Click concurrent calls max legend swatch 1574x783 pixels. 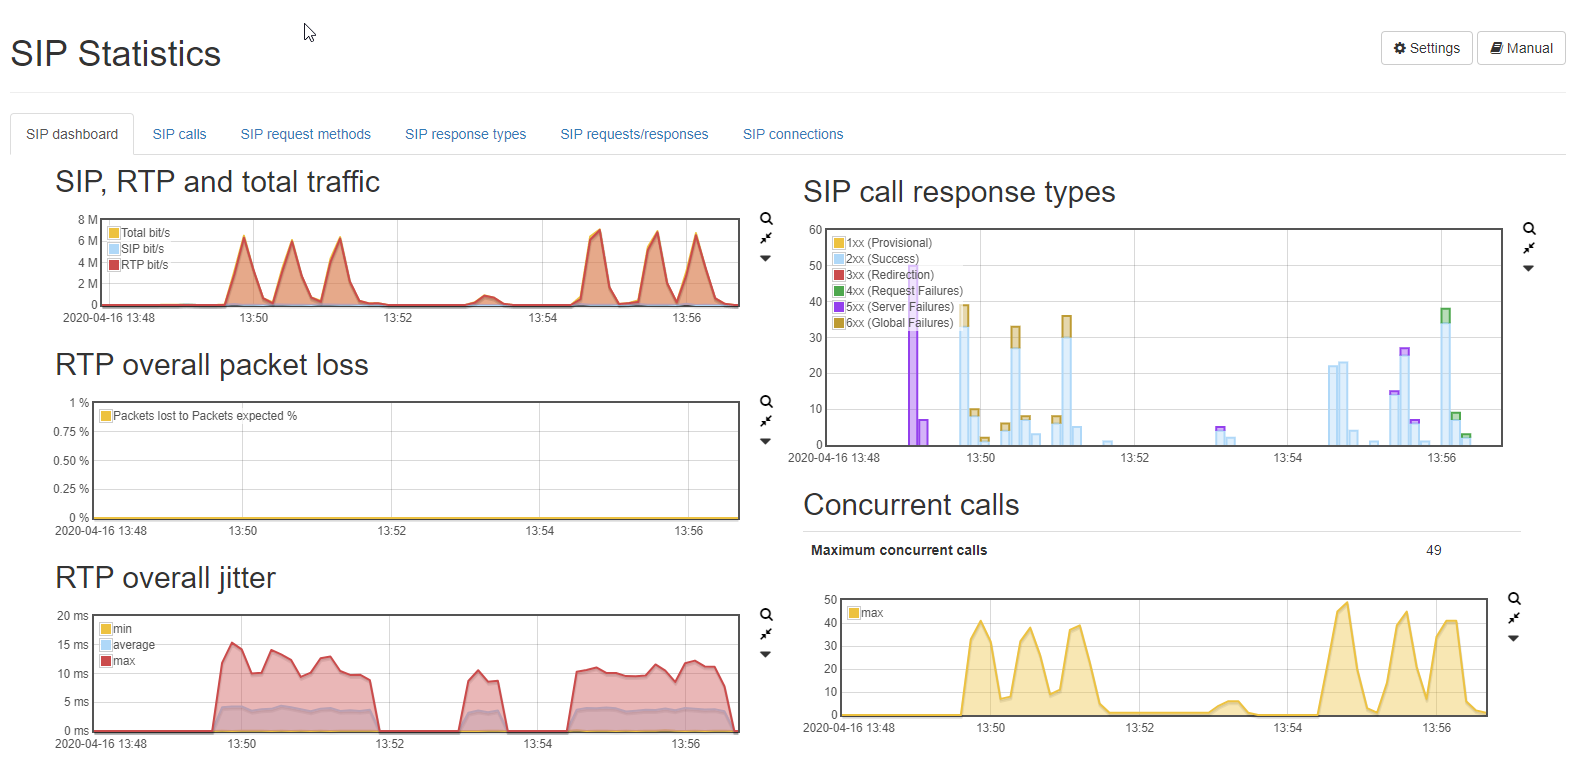[854, 613]
